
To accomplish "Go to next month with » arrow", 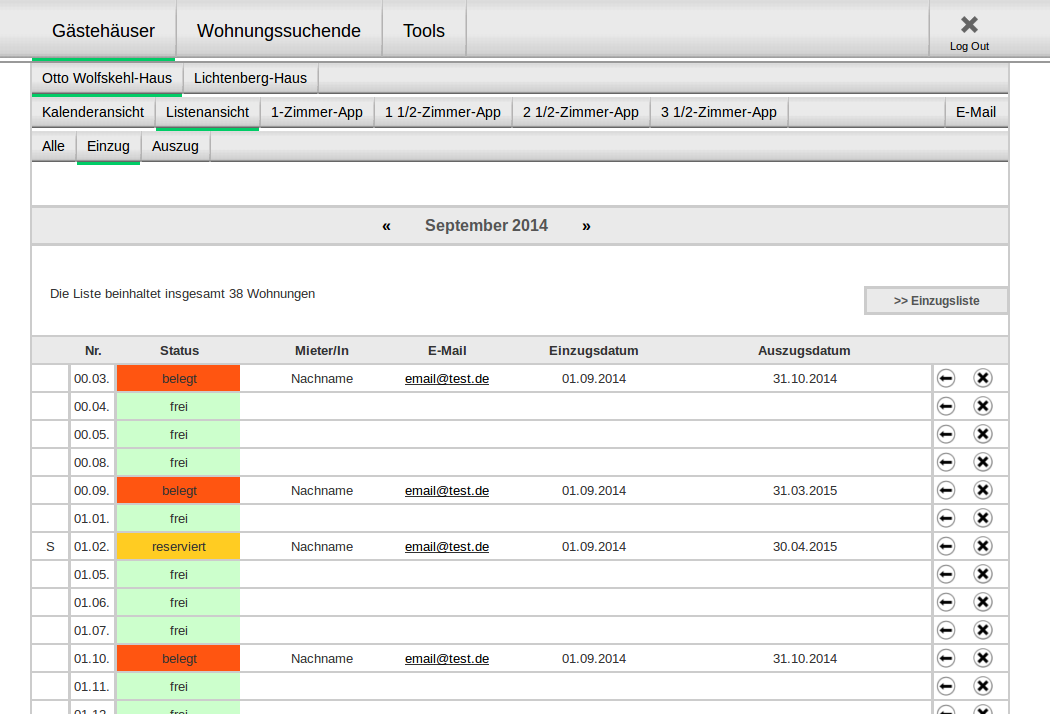I will (586, 226).
